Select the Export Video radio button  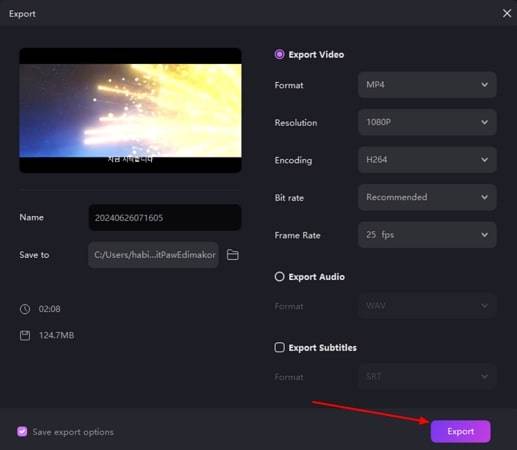coord(279,54)
